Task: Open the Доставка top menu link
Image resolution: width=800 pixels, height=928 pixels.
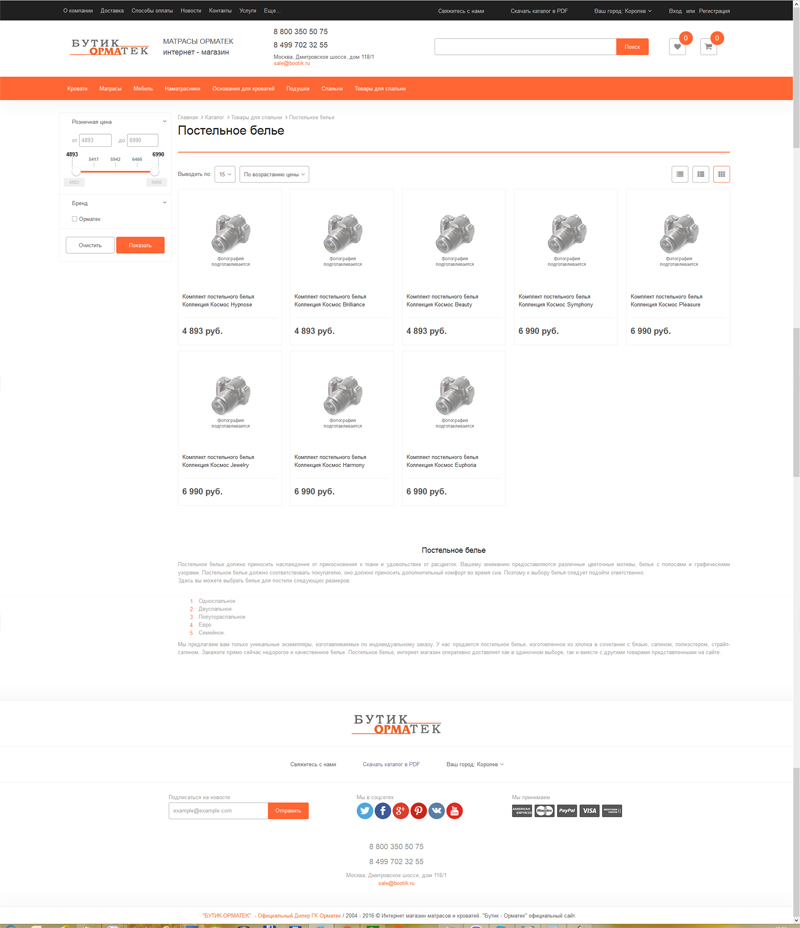Action: click(x=112, y=11)
